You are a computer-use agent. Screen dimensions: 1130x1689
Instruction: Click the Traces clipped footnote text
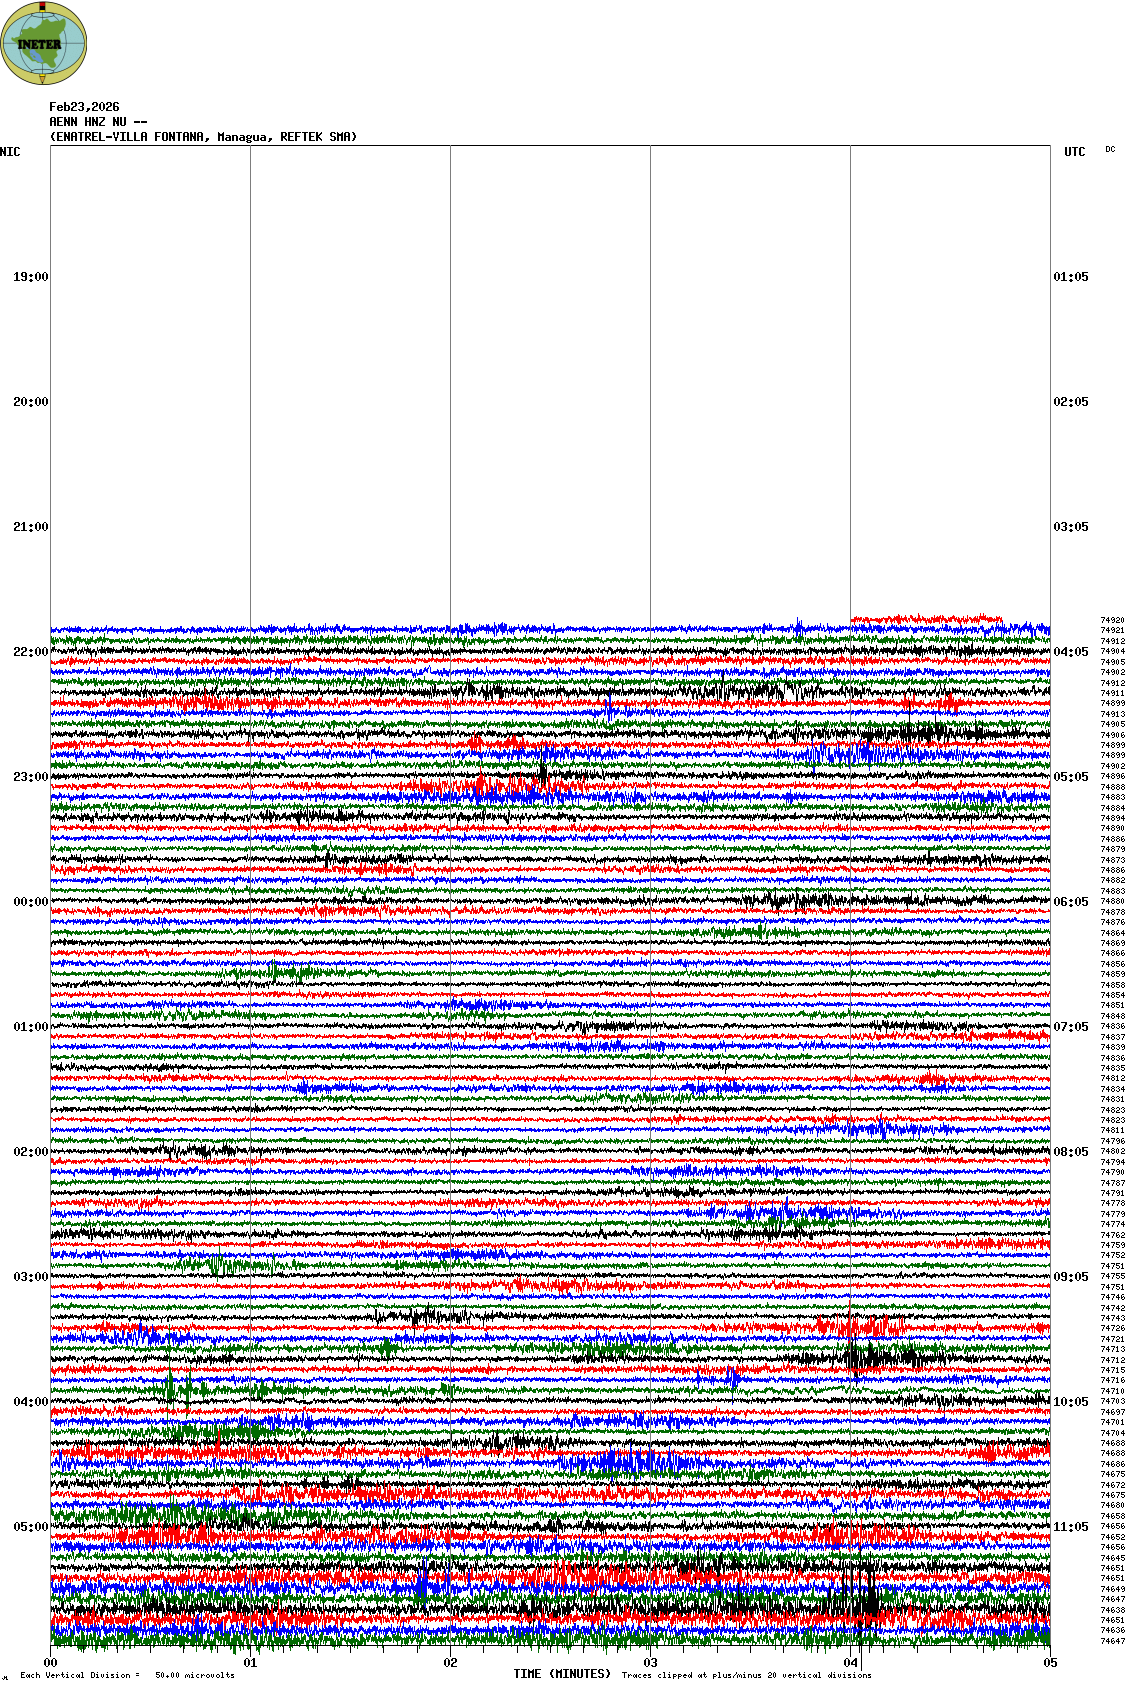pyautogui.click(x=746, y=1675)
